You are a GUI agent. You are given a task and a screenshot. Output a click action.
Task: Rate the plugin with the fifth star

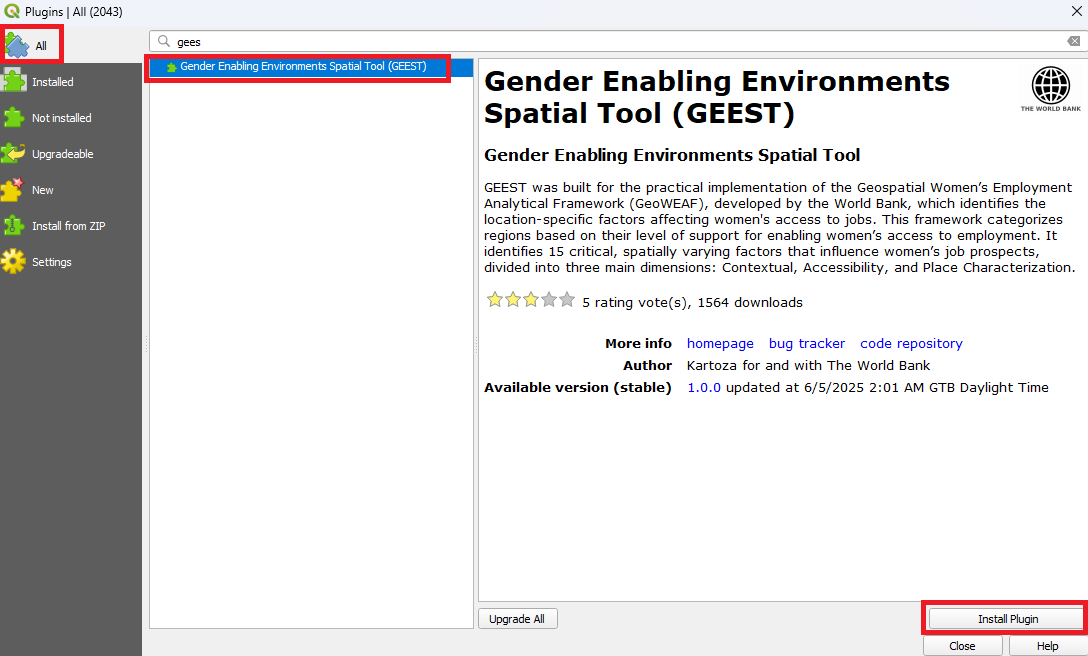click(567, 300)
